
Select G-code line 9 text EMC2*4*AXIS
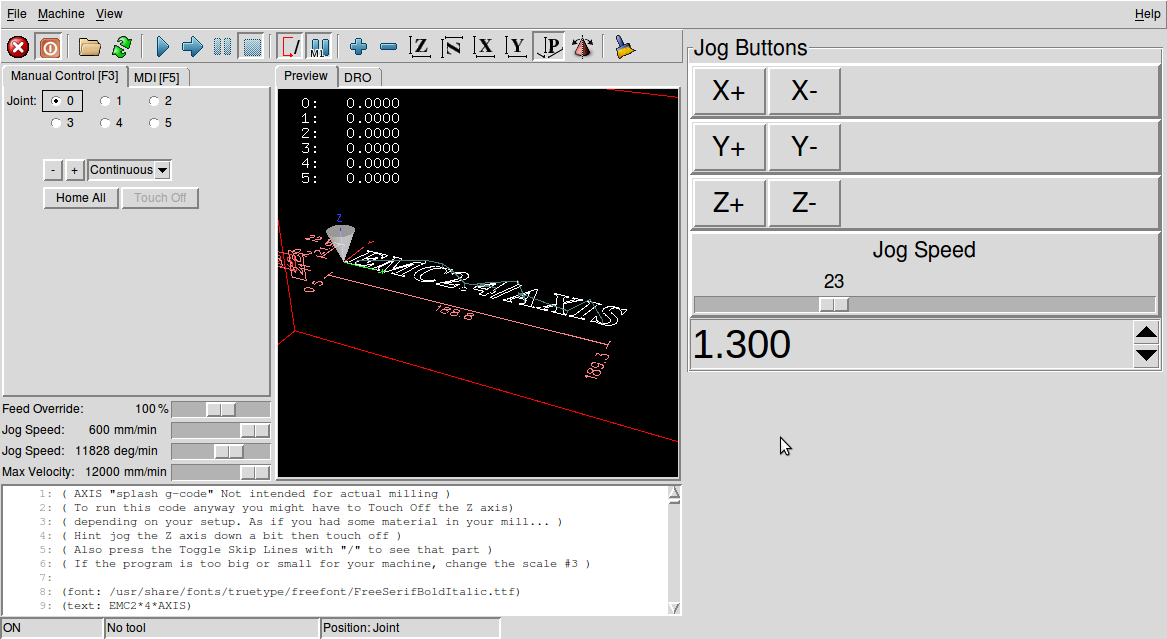pos(127,606)
